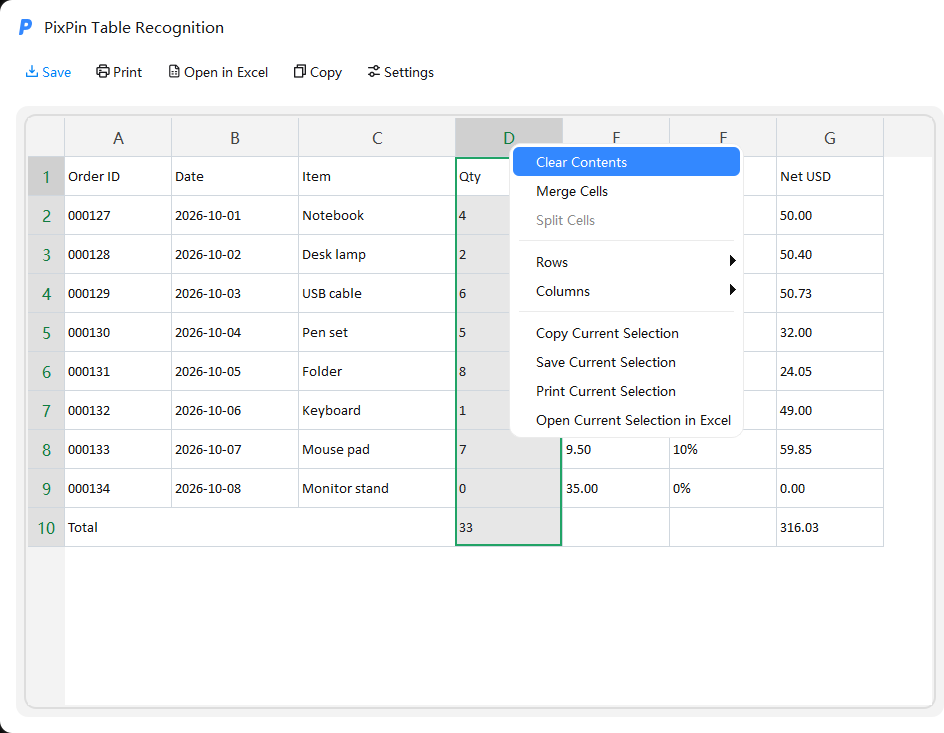Expand the Rows submenu arrow

(x=732, y=261)
